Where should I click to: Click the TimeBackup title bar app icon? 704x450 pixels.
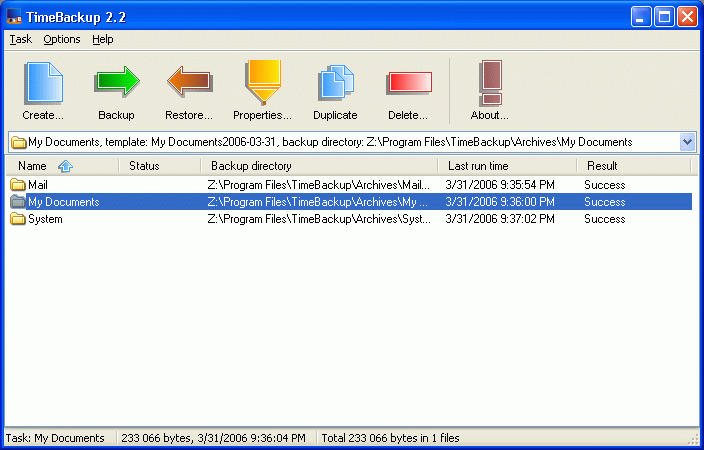pyautogui.click(x=14, y=17)
